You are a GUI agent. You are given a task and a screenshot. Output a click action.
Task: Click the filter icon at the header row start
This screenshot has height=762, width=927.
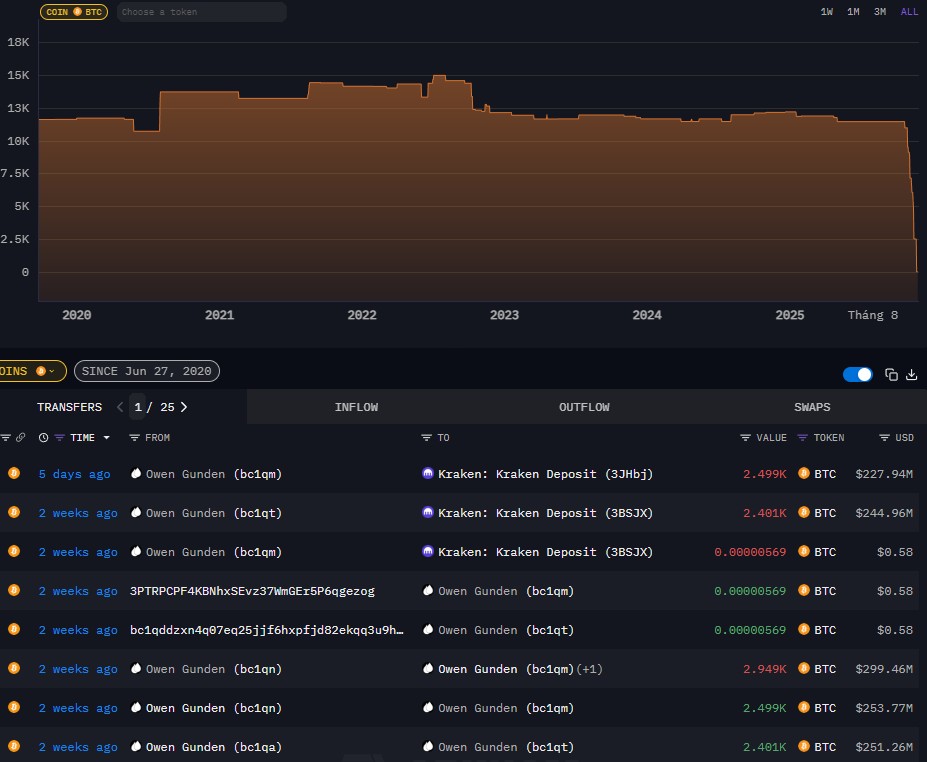[x=6, y=438]
